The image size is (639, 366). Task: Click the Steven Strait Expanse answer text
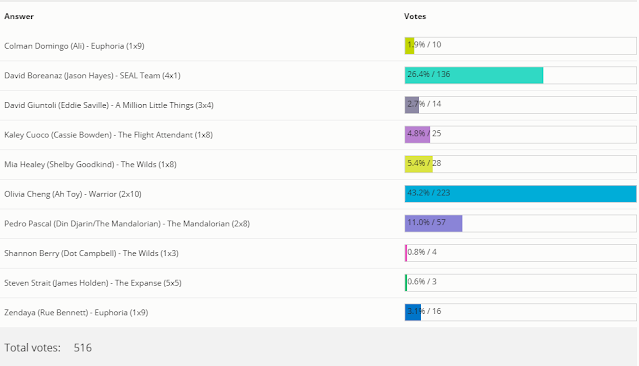tap(93, 283)
